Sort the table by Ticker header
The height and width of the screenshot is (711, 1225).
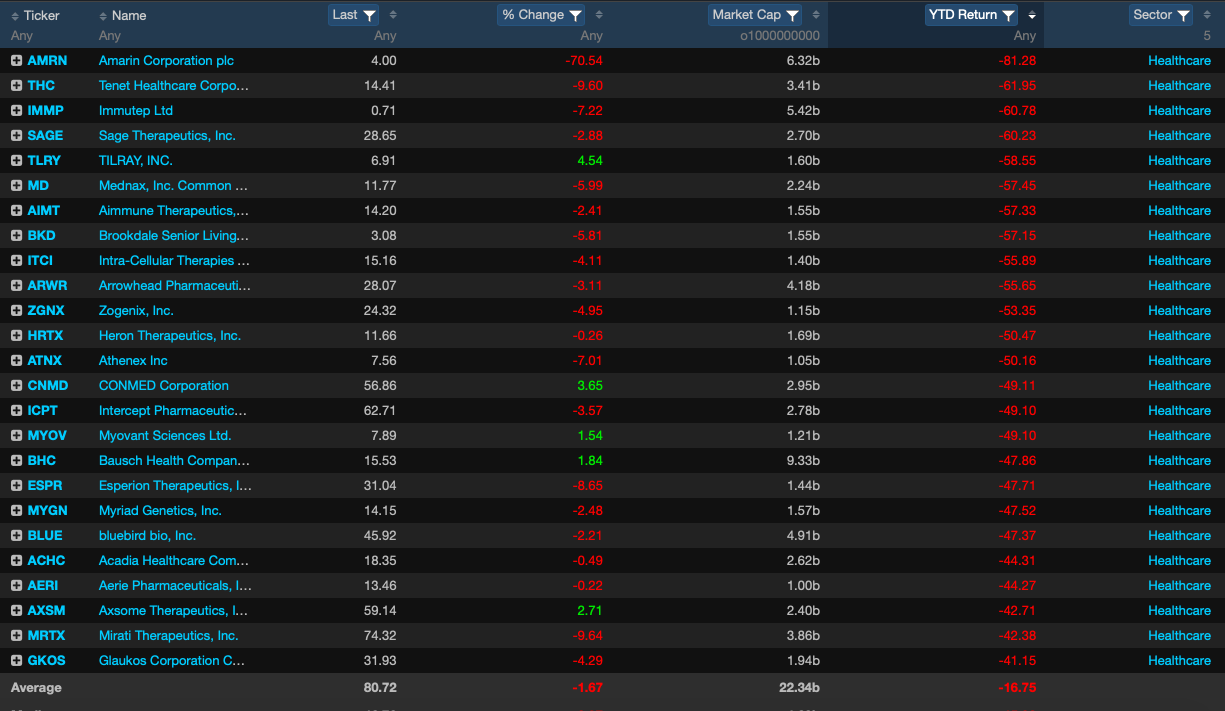pyautogui.click(x=35, y=15)
